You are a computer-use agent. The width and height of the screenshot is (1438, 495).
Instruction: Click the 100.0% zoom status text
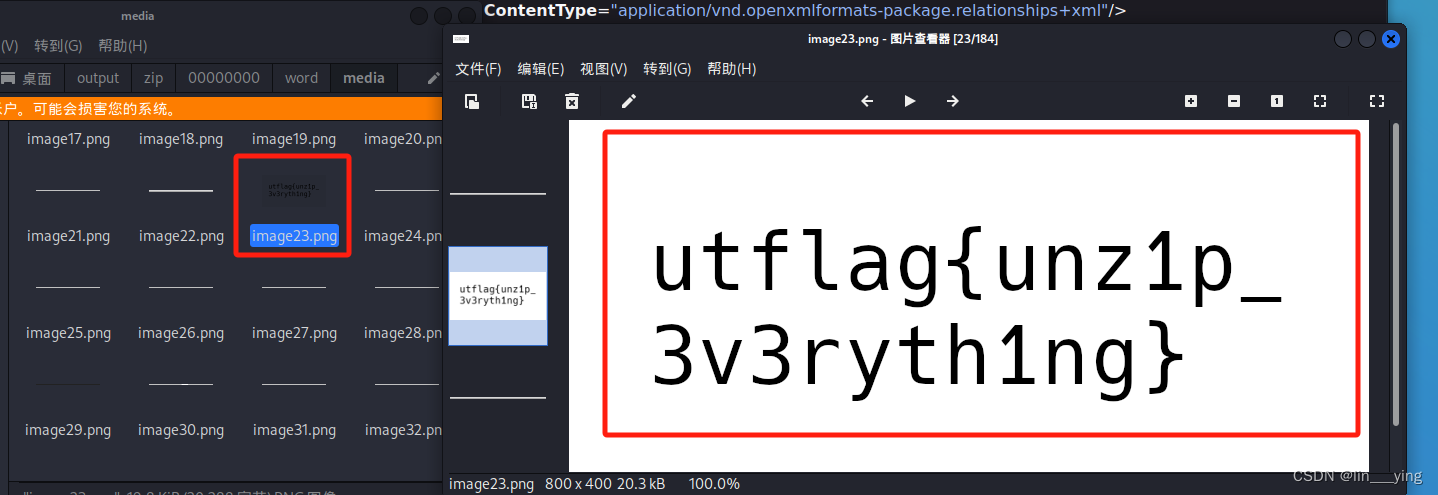[714, 484]
